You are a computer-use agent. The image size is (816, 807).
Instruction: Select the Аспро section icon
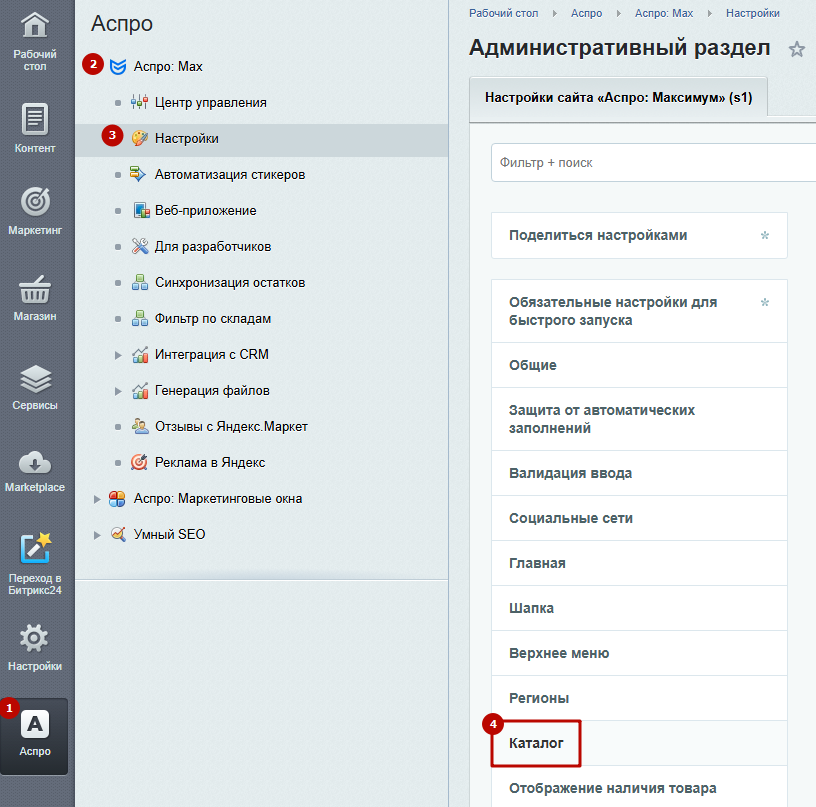35,724
